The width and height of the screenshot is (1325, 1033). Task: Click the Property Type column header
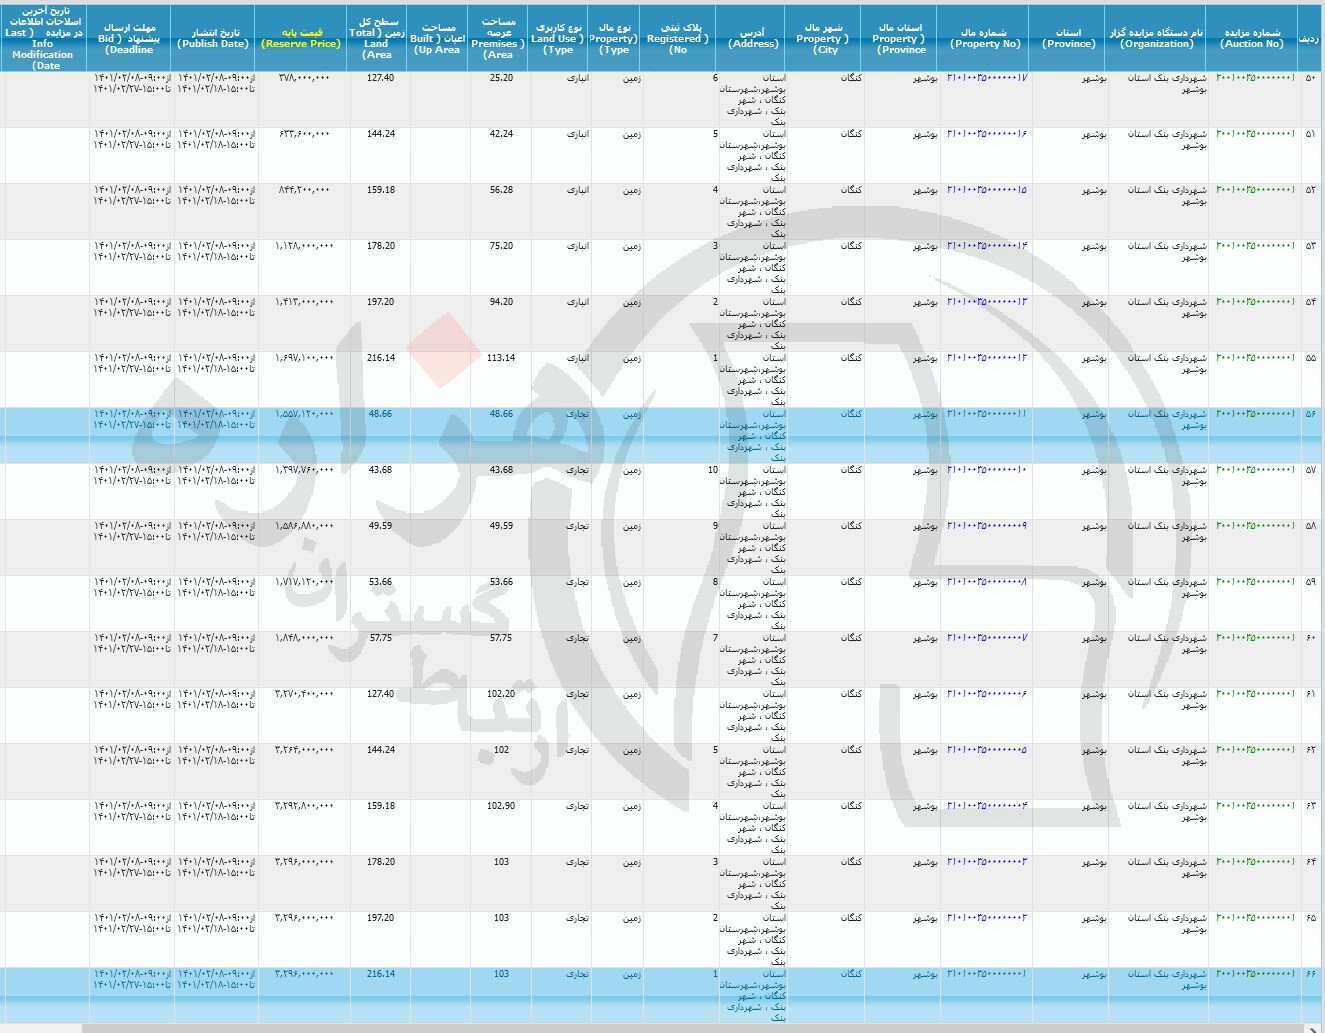point(615,38)
